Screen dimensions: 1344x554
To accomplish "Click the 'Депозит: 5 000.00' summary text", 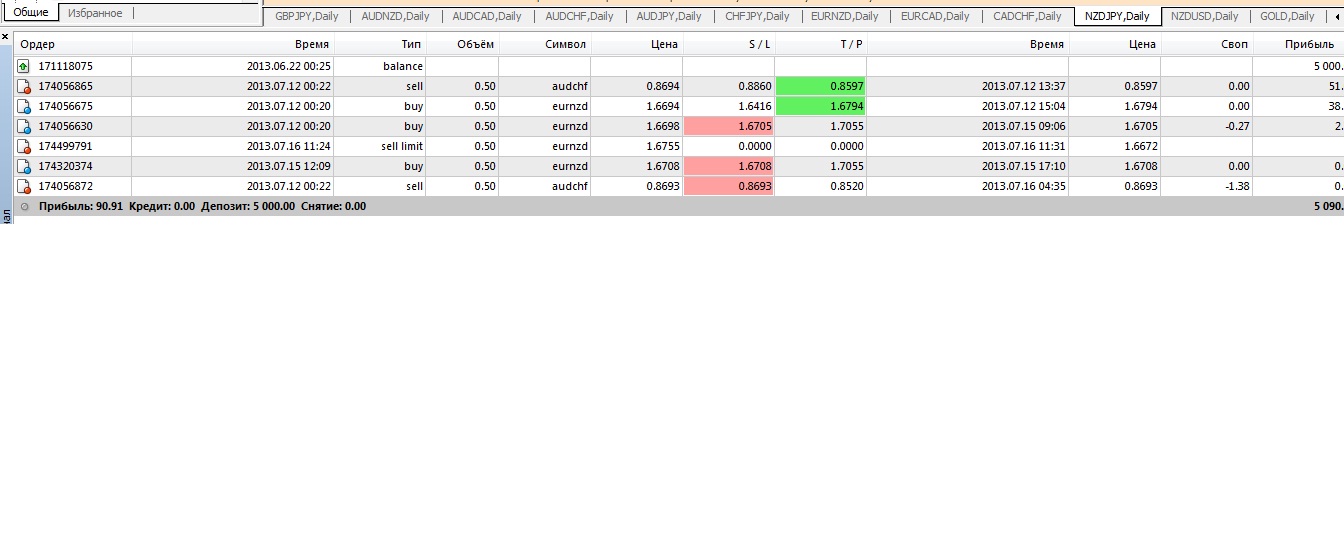I will click(248, 206).
